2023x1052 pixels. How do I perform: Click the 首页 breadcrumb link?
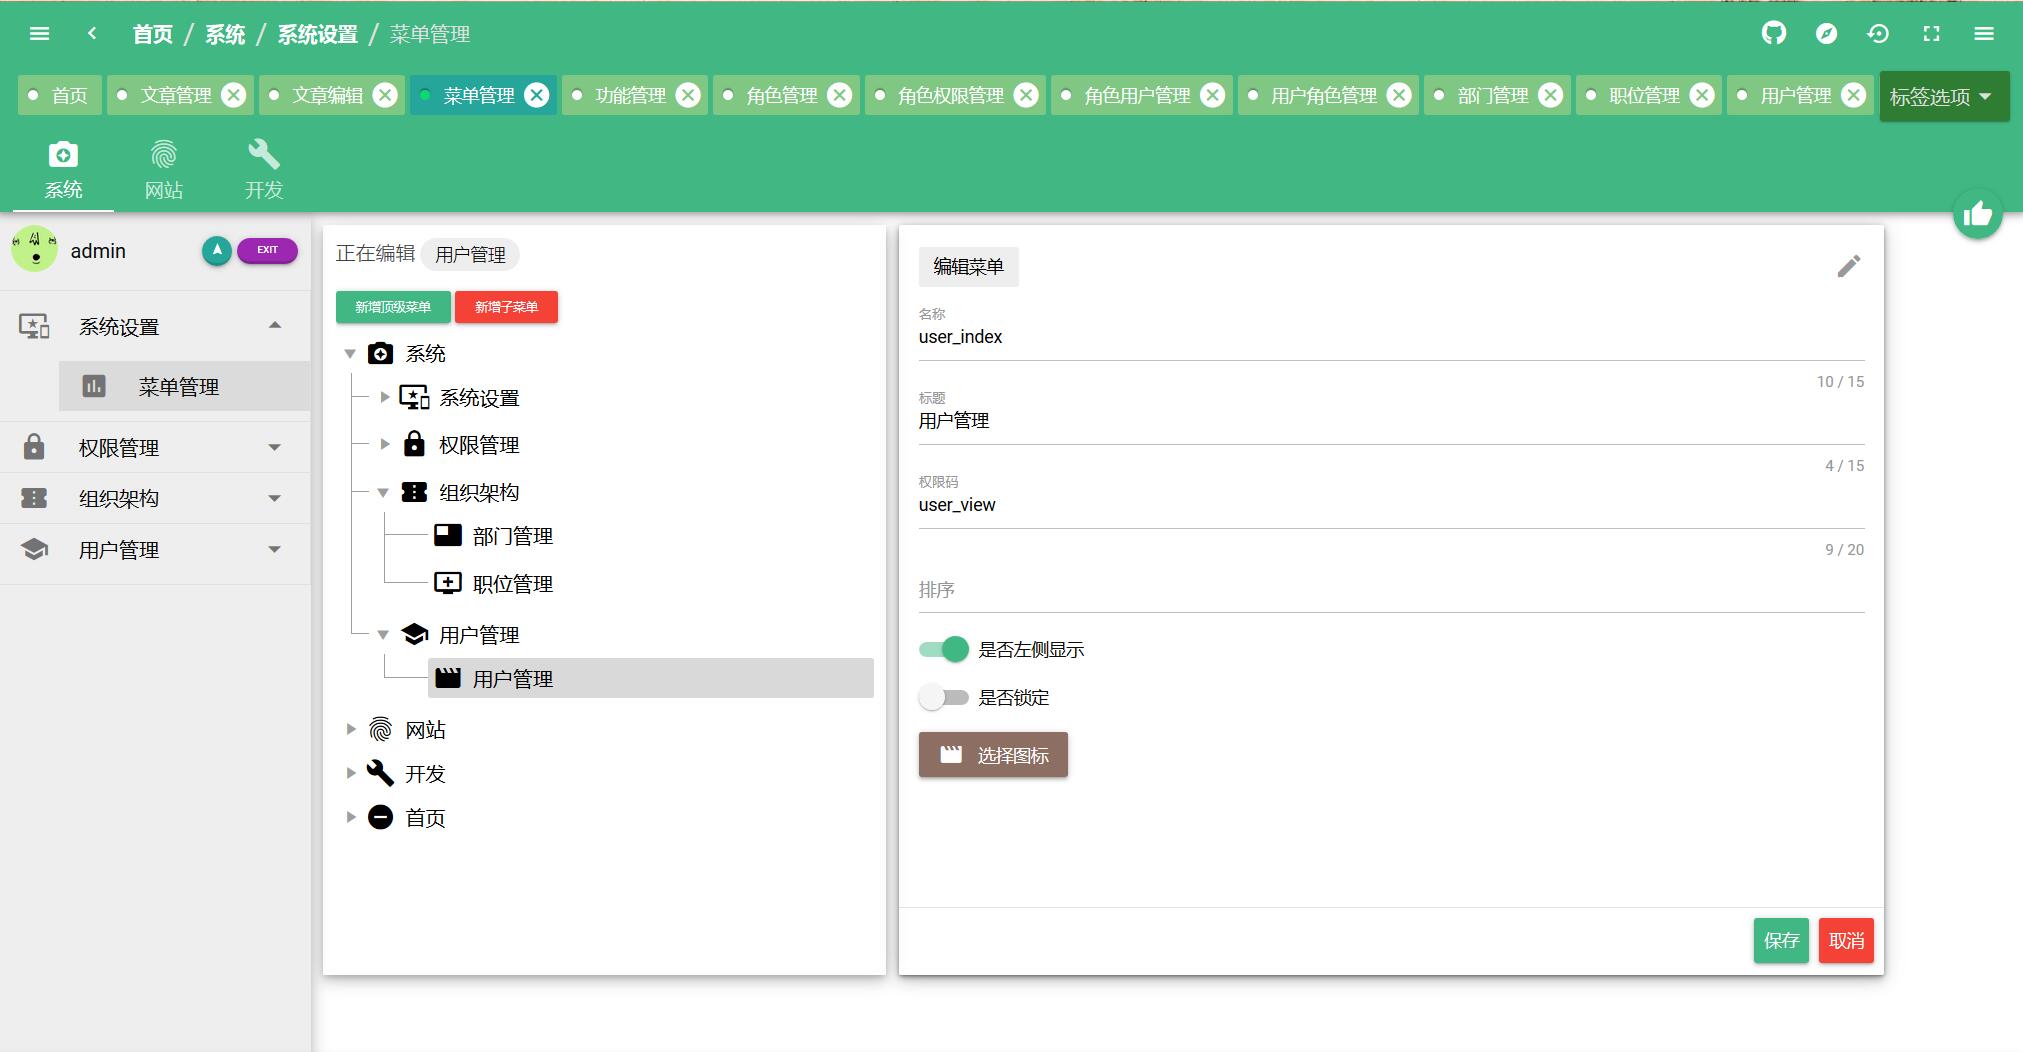(153, 34)
